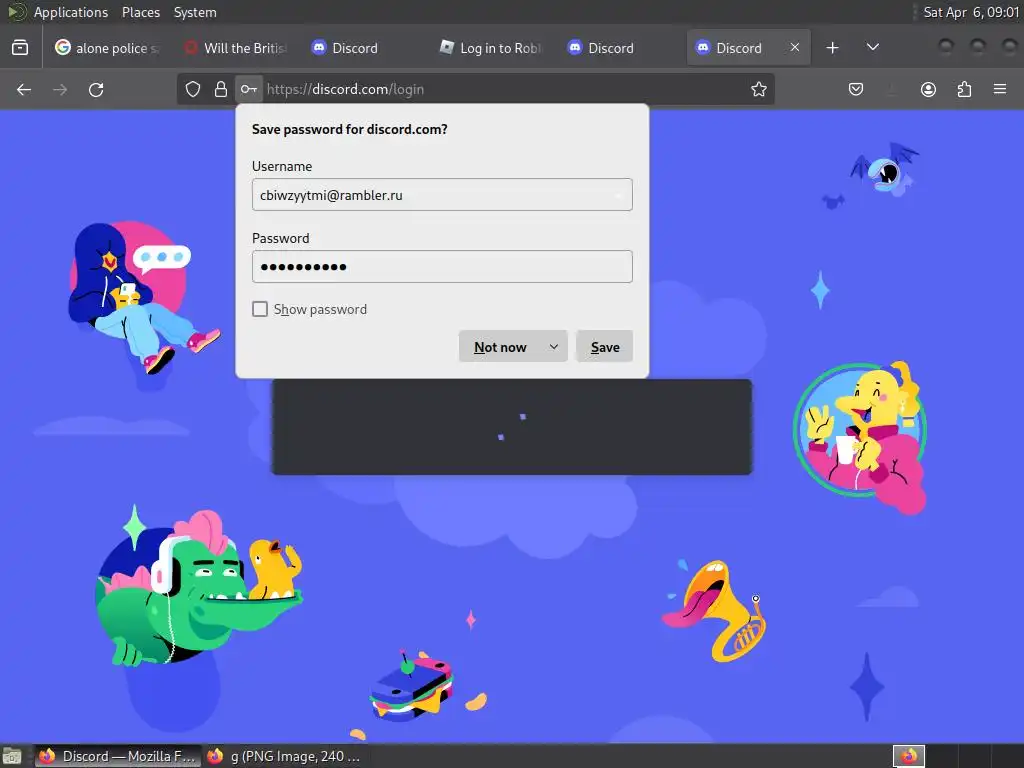This screenshot has width=1024, height=768.
Task: Switch to the 'alone police' Google tab
Action: (x=108, y=48)
